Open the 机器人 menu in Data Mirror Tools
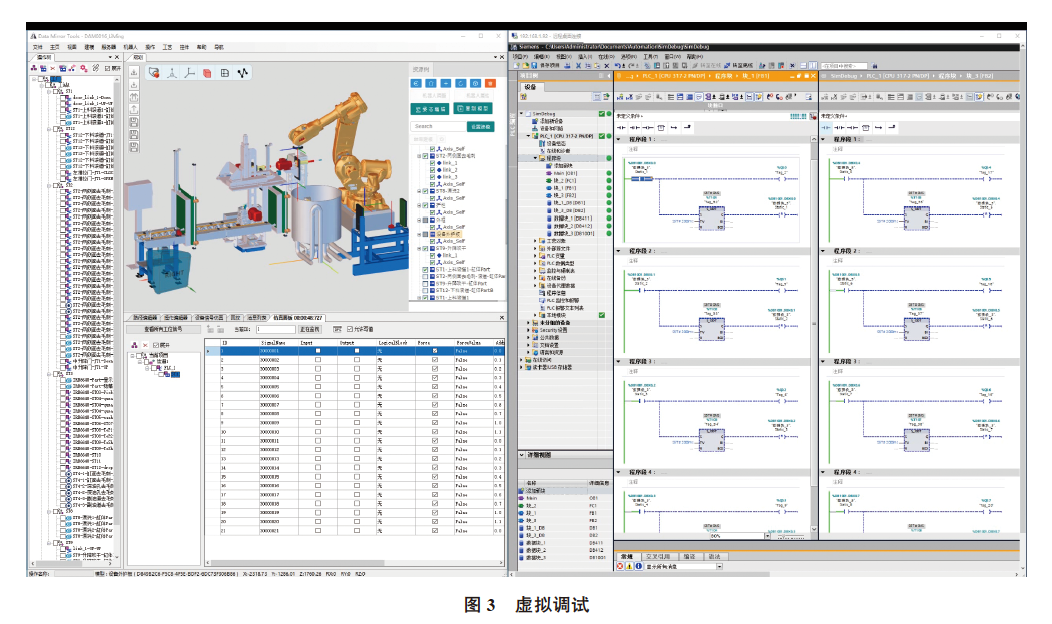Screen dimensions: 1052x624 130,48
